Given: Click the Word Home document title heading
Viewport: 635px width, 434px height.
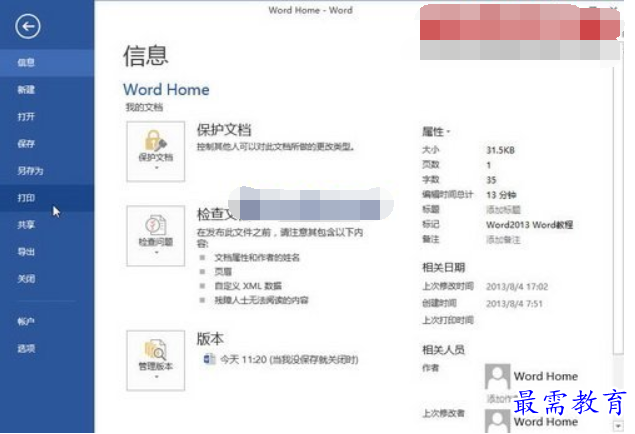Looking at the screenshot, I should point(166,89).
